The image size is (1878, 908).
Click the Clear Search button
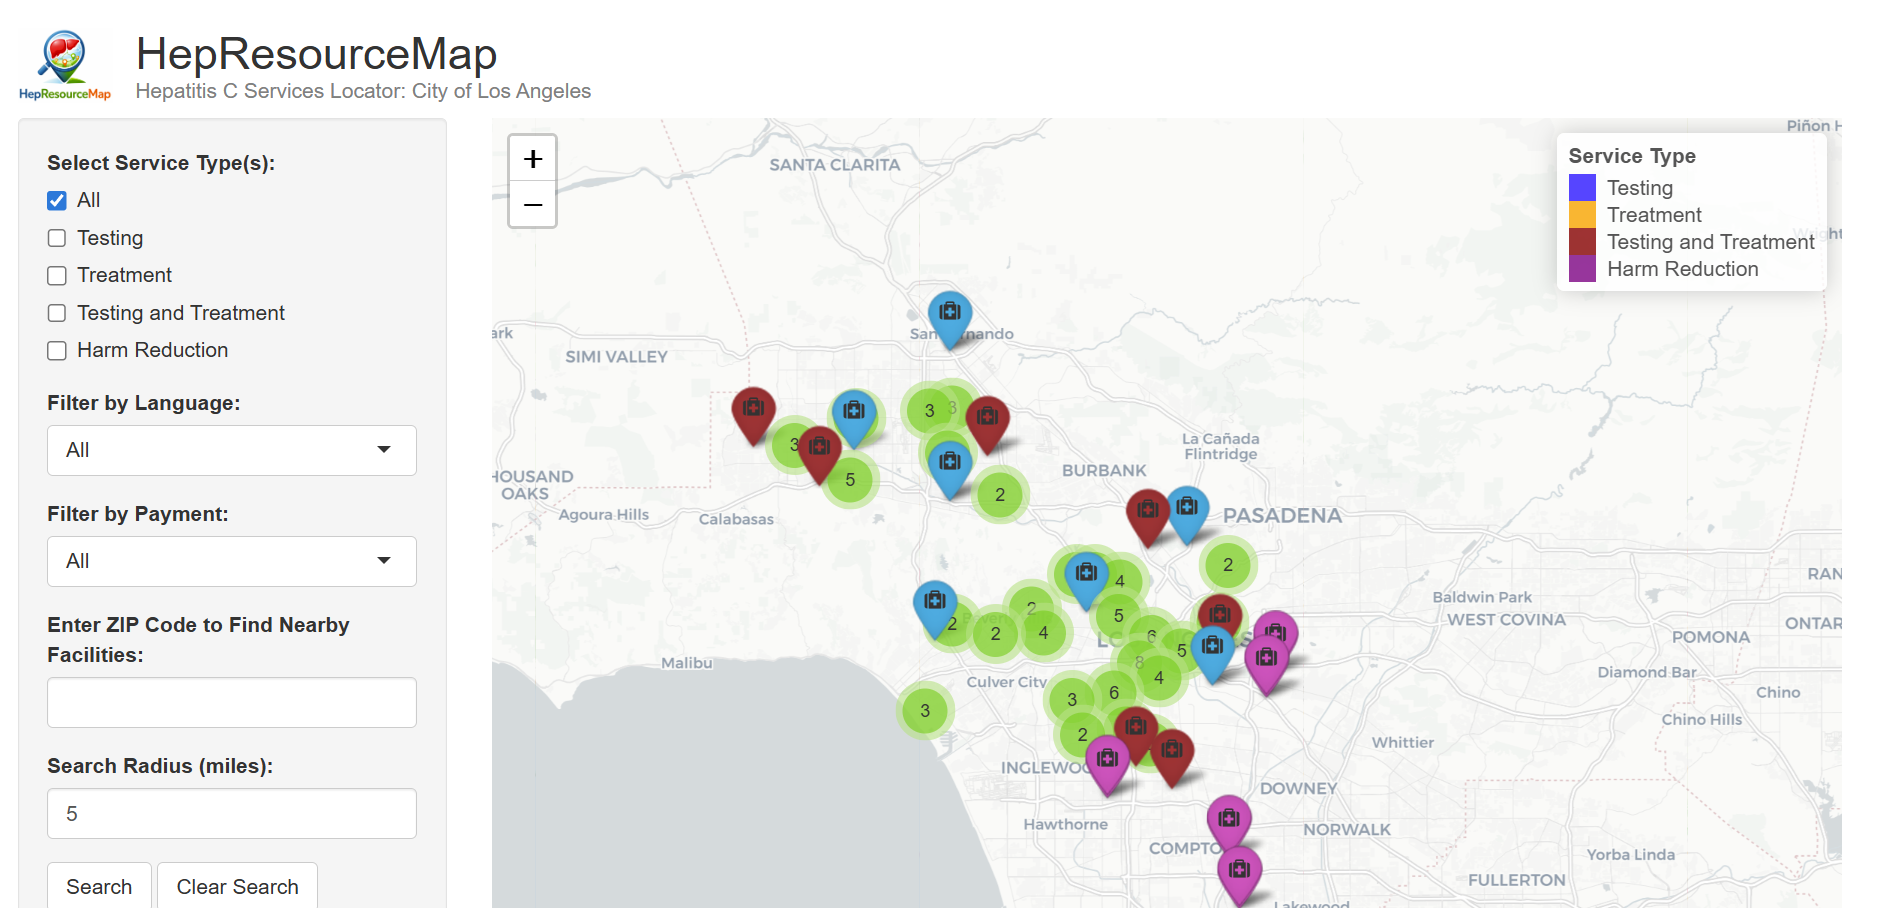(237, 886)
